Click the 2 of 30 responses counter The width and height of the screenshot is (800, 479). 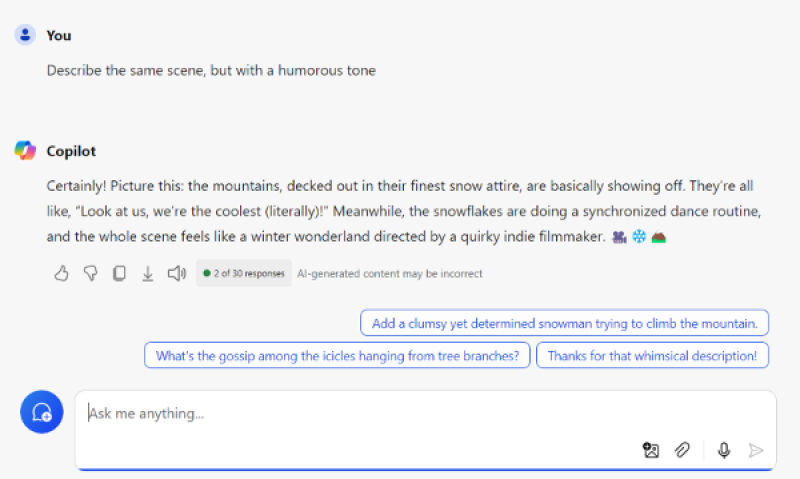pos(244,273)
